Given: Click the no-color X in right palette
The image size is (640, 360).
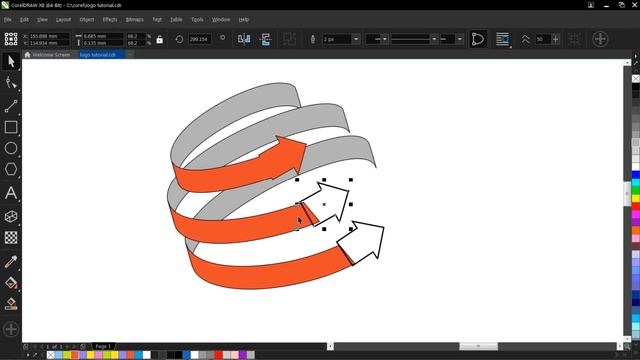Looking at the screenshot, I should pyautogui.click(x=636, y=78).
